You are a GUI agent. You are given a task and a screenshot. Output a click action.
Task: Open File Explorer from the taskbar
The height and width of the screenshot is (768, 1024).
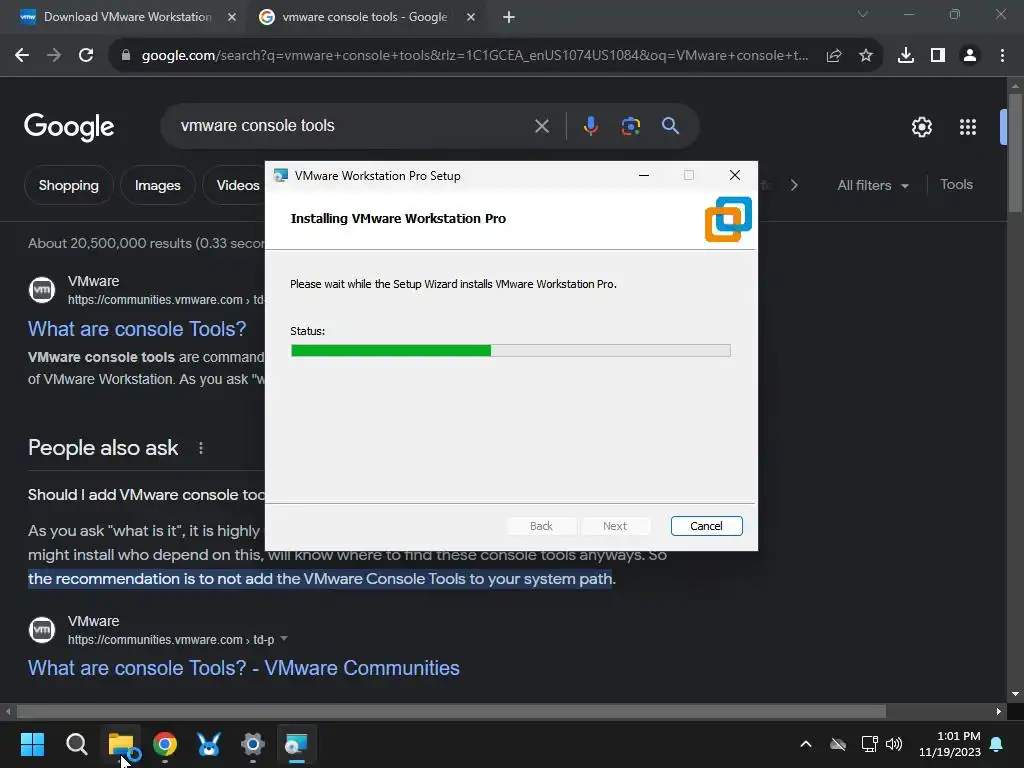pyautogui.click(x=121, y=744)
